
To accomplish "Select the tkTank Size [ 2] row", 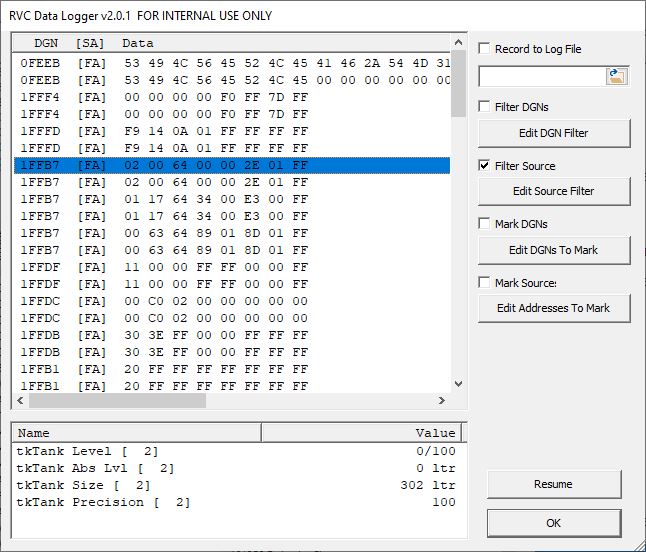I will tap(236, 485).
